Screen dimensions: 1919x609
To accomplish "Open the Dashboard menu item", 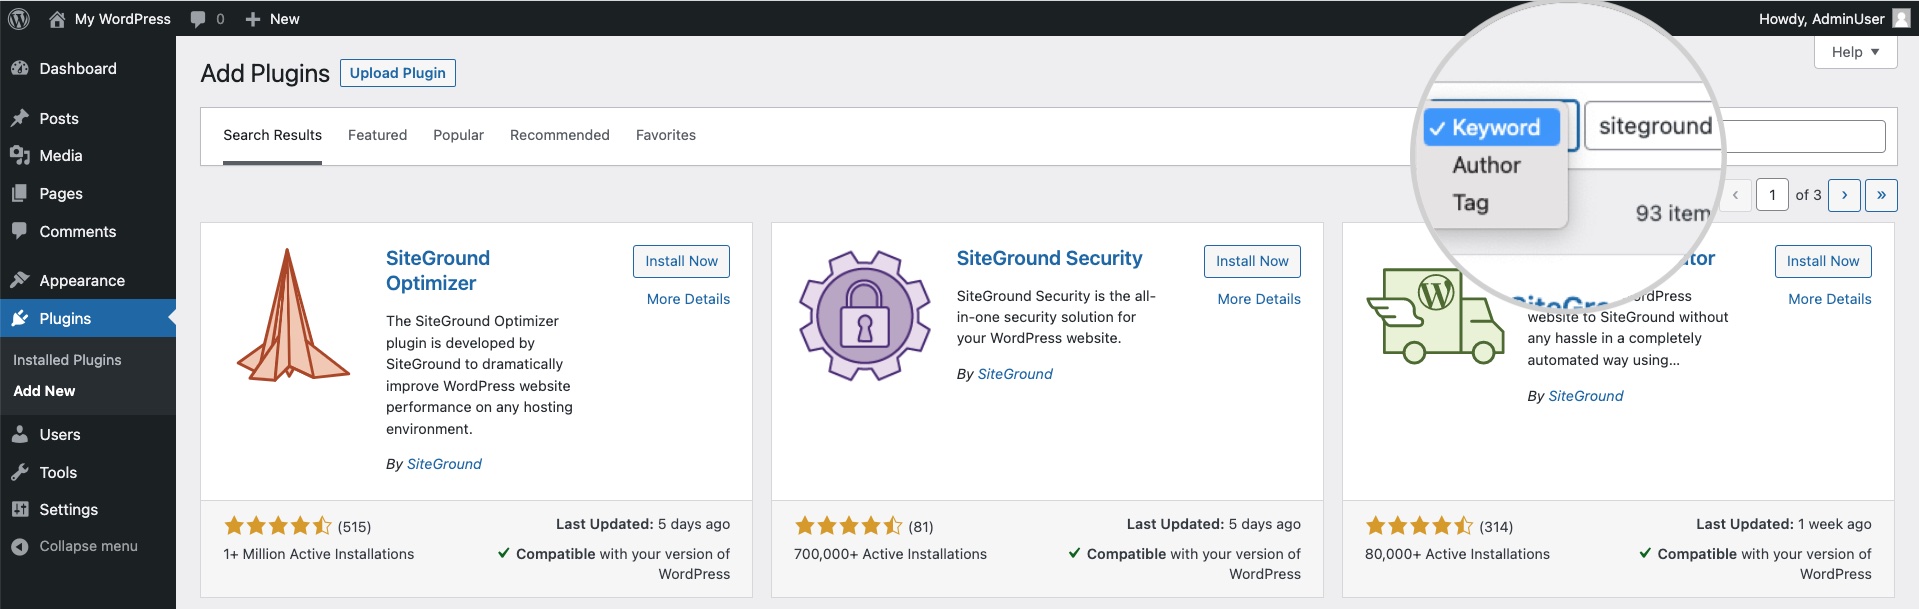I will 88,68.
